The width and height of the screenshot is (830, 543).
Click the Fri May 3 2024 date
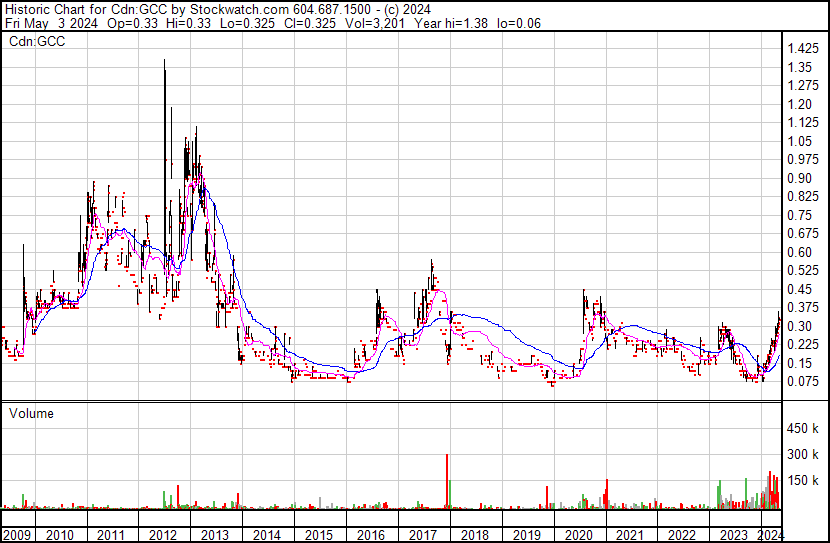[51, 23]
